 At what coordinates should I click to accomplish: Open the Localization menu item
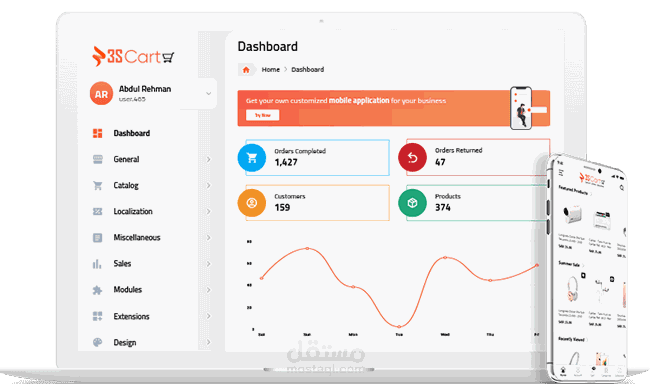pyautogui.click(x=133, y=212)
